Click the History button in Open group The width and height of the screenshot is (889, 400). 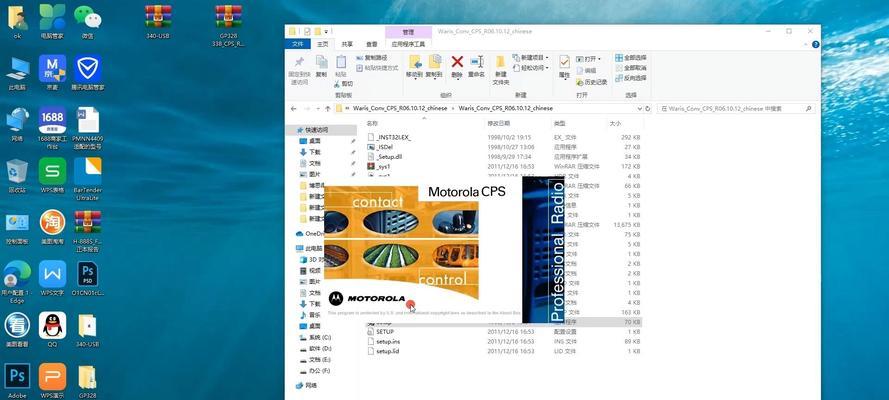(592, 83)
